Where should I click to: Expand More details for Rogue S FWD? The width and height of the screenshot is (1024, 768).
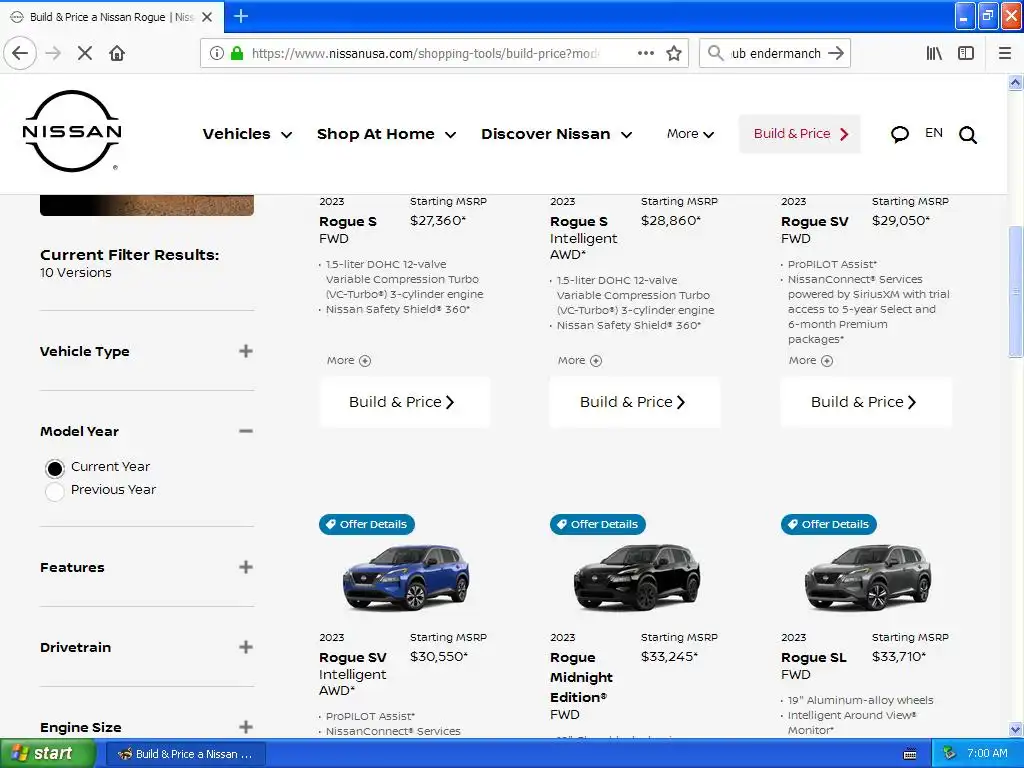click(349, 360)
